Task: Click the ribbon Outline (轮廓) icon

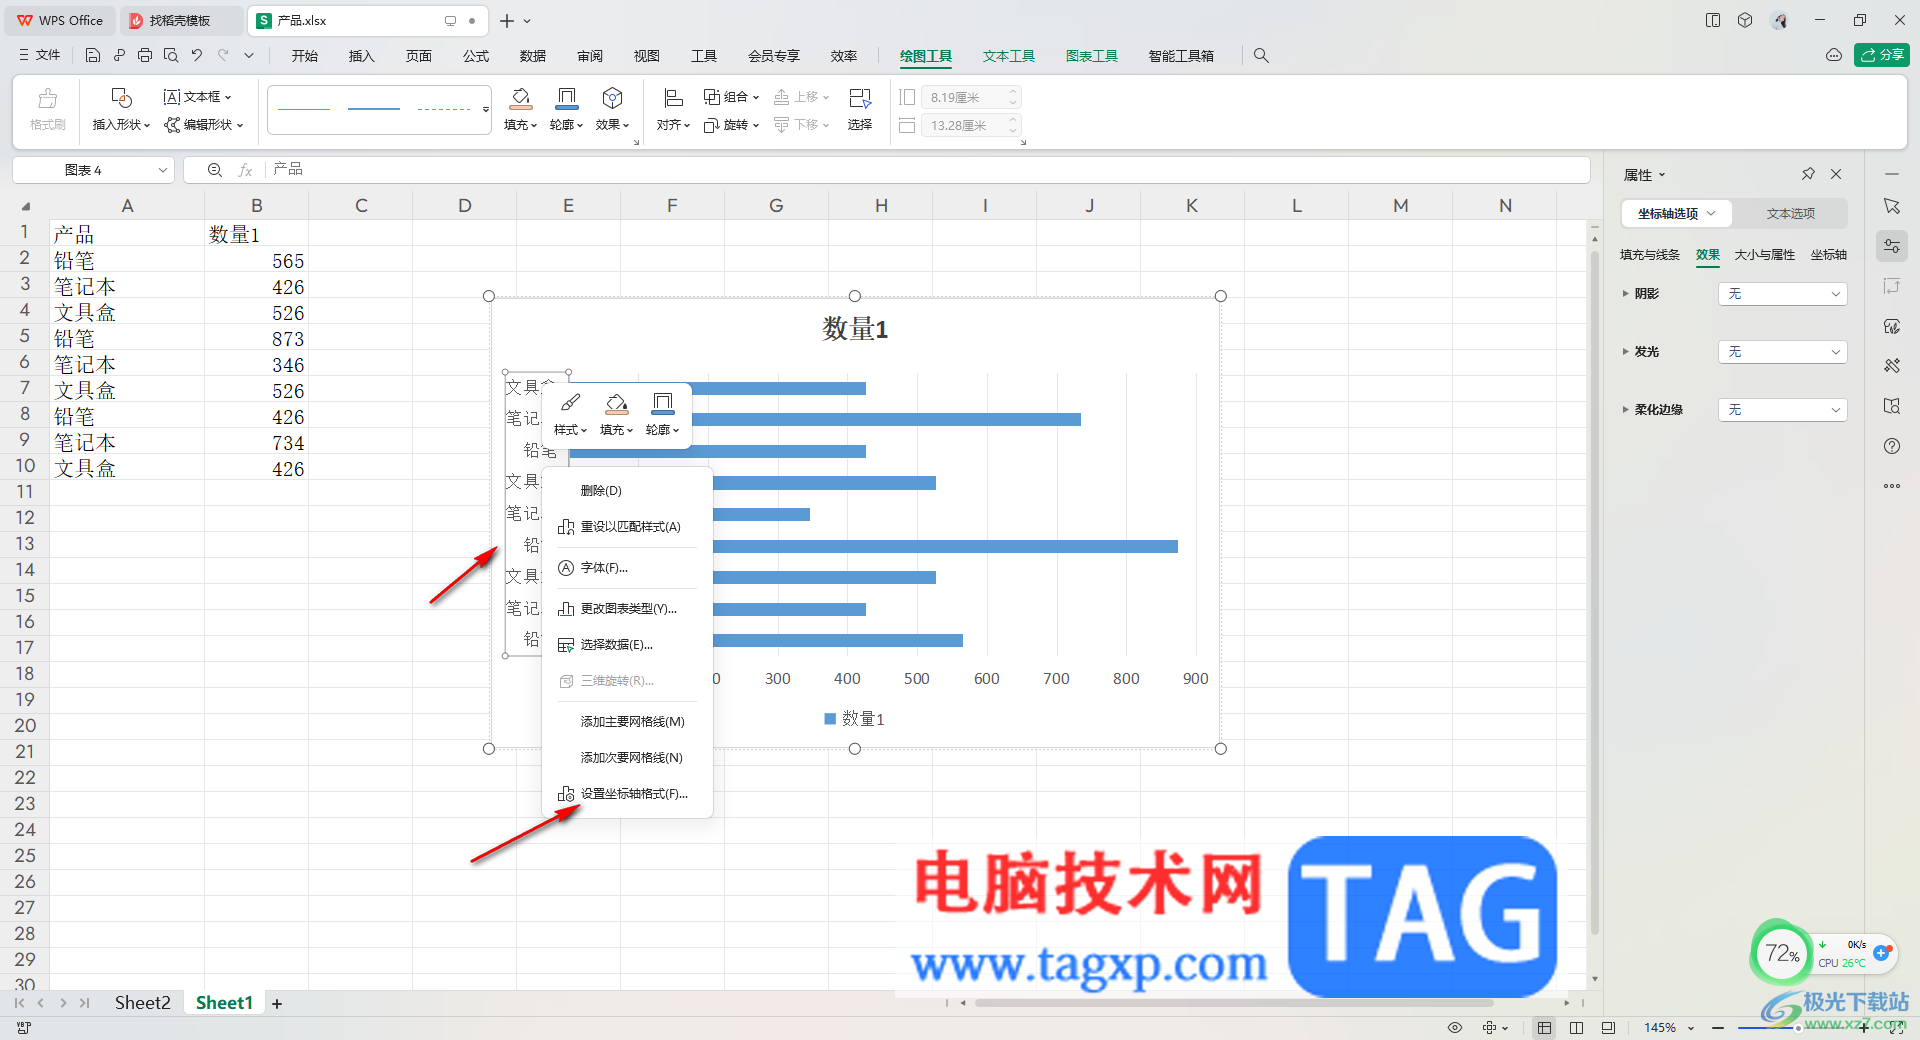Action: coord(566,98)
